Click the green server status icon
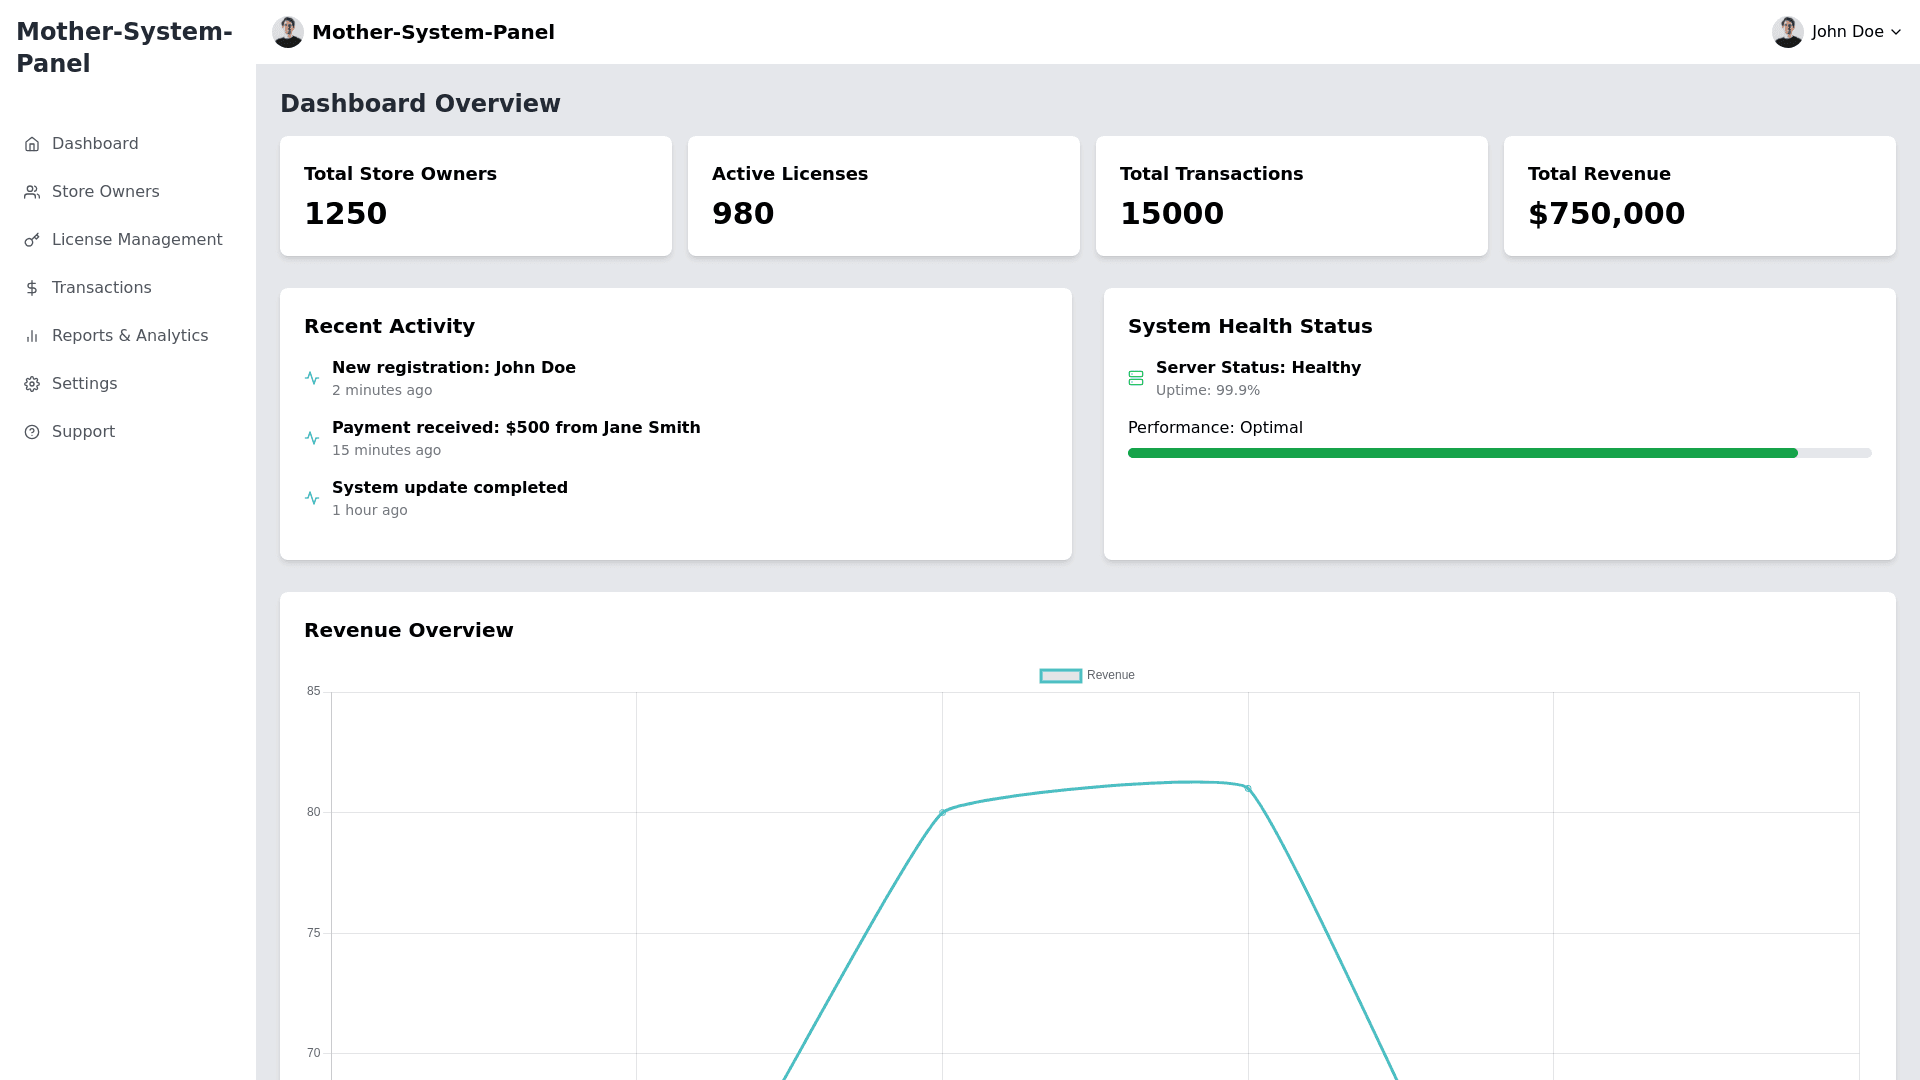This screenshot has height=1080, width=1920. pos(1136,378)
